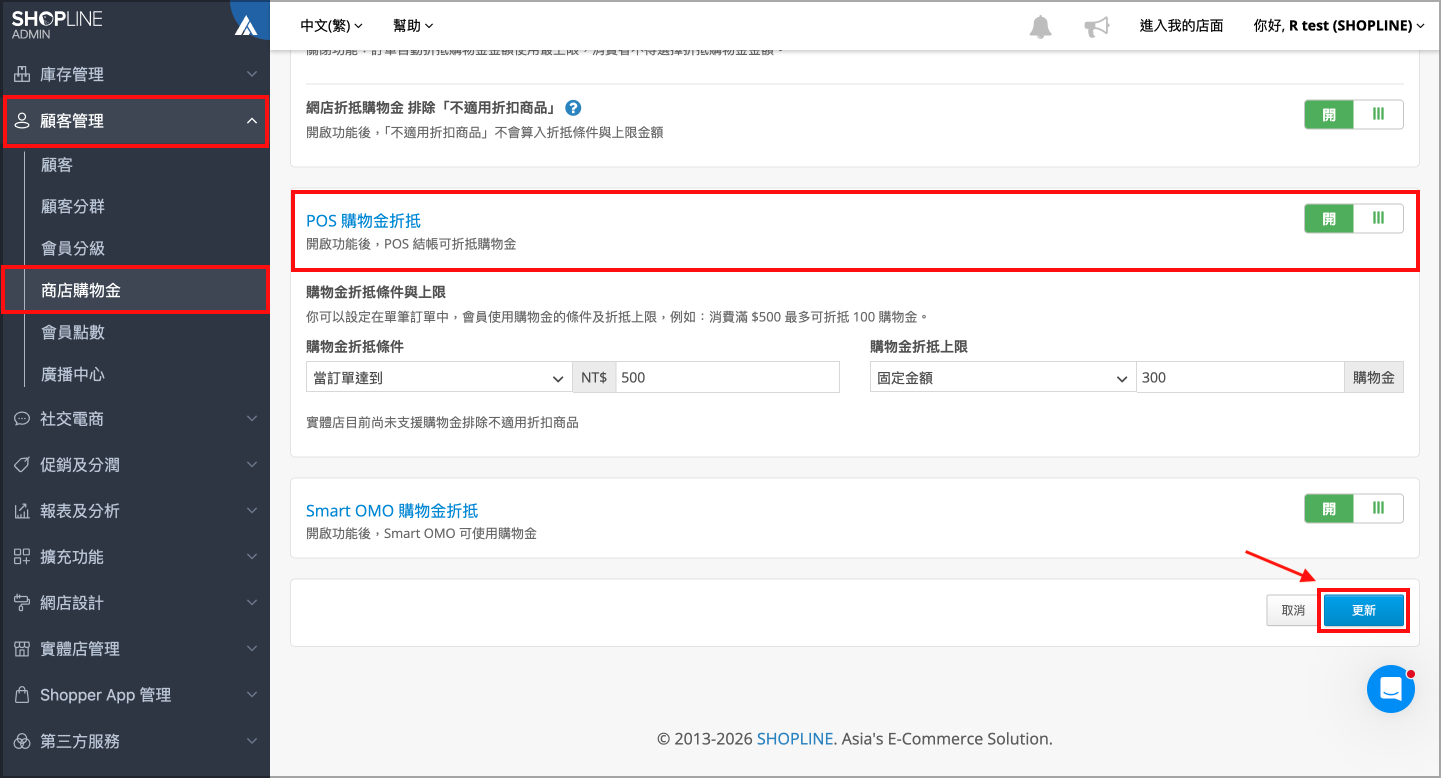This screenshot has height=778, width=1441.
Task: Open the SHOPLINE footer link
Action: tap(794, 739)
